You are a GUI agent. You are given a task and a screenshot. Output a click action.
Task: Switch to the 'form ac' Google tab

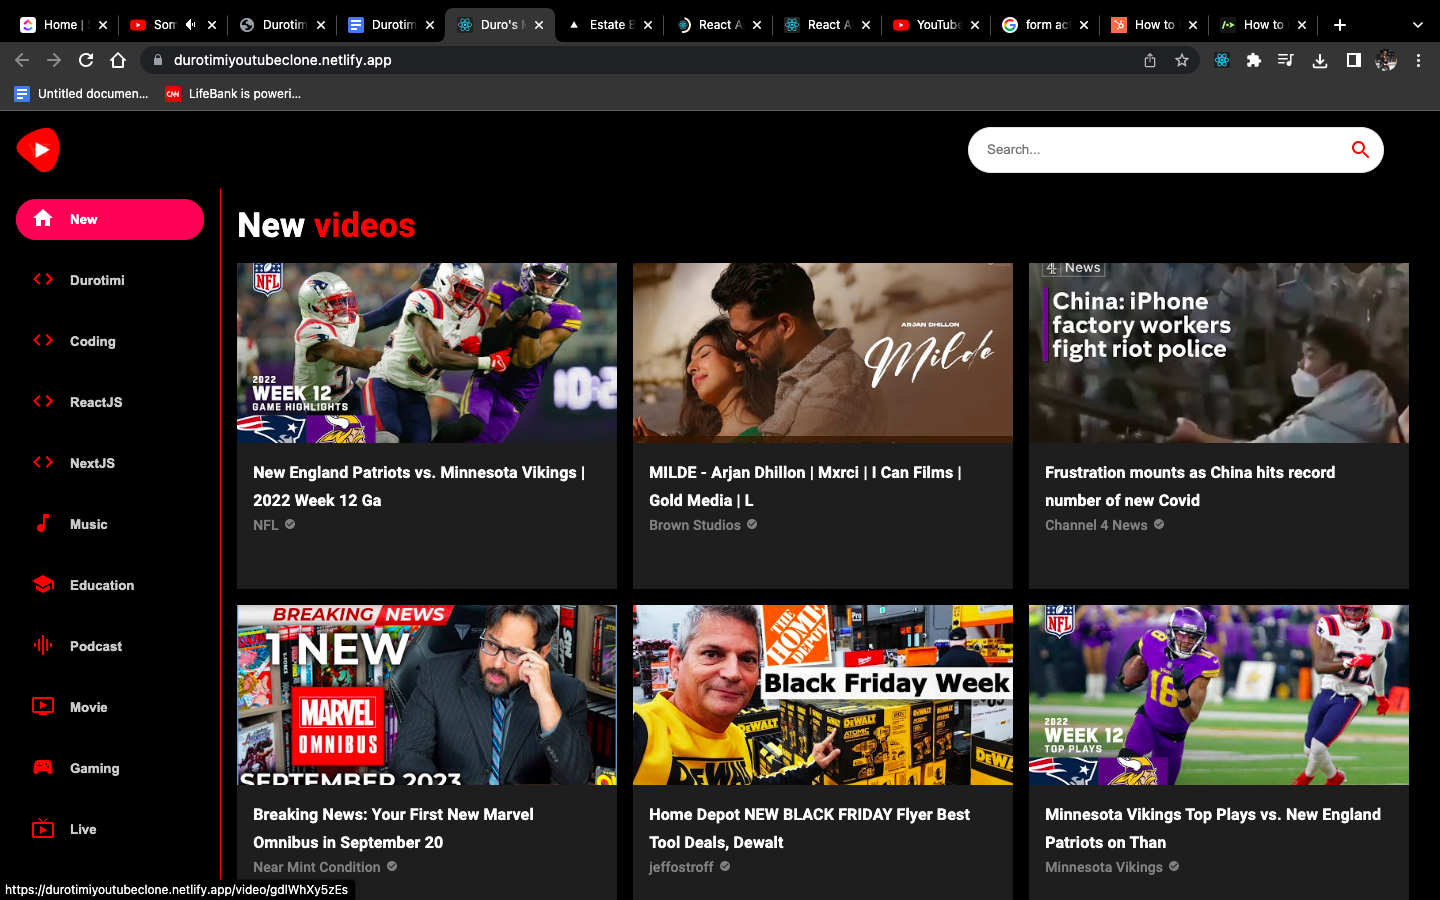coord(1046,25)
